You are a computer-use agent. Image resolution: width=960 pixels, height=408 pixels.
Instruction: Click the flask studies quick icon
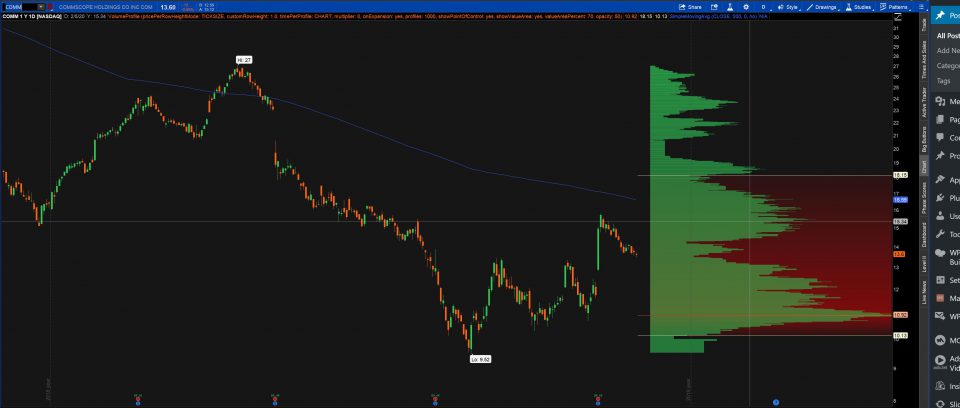click(730, 7)
